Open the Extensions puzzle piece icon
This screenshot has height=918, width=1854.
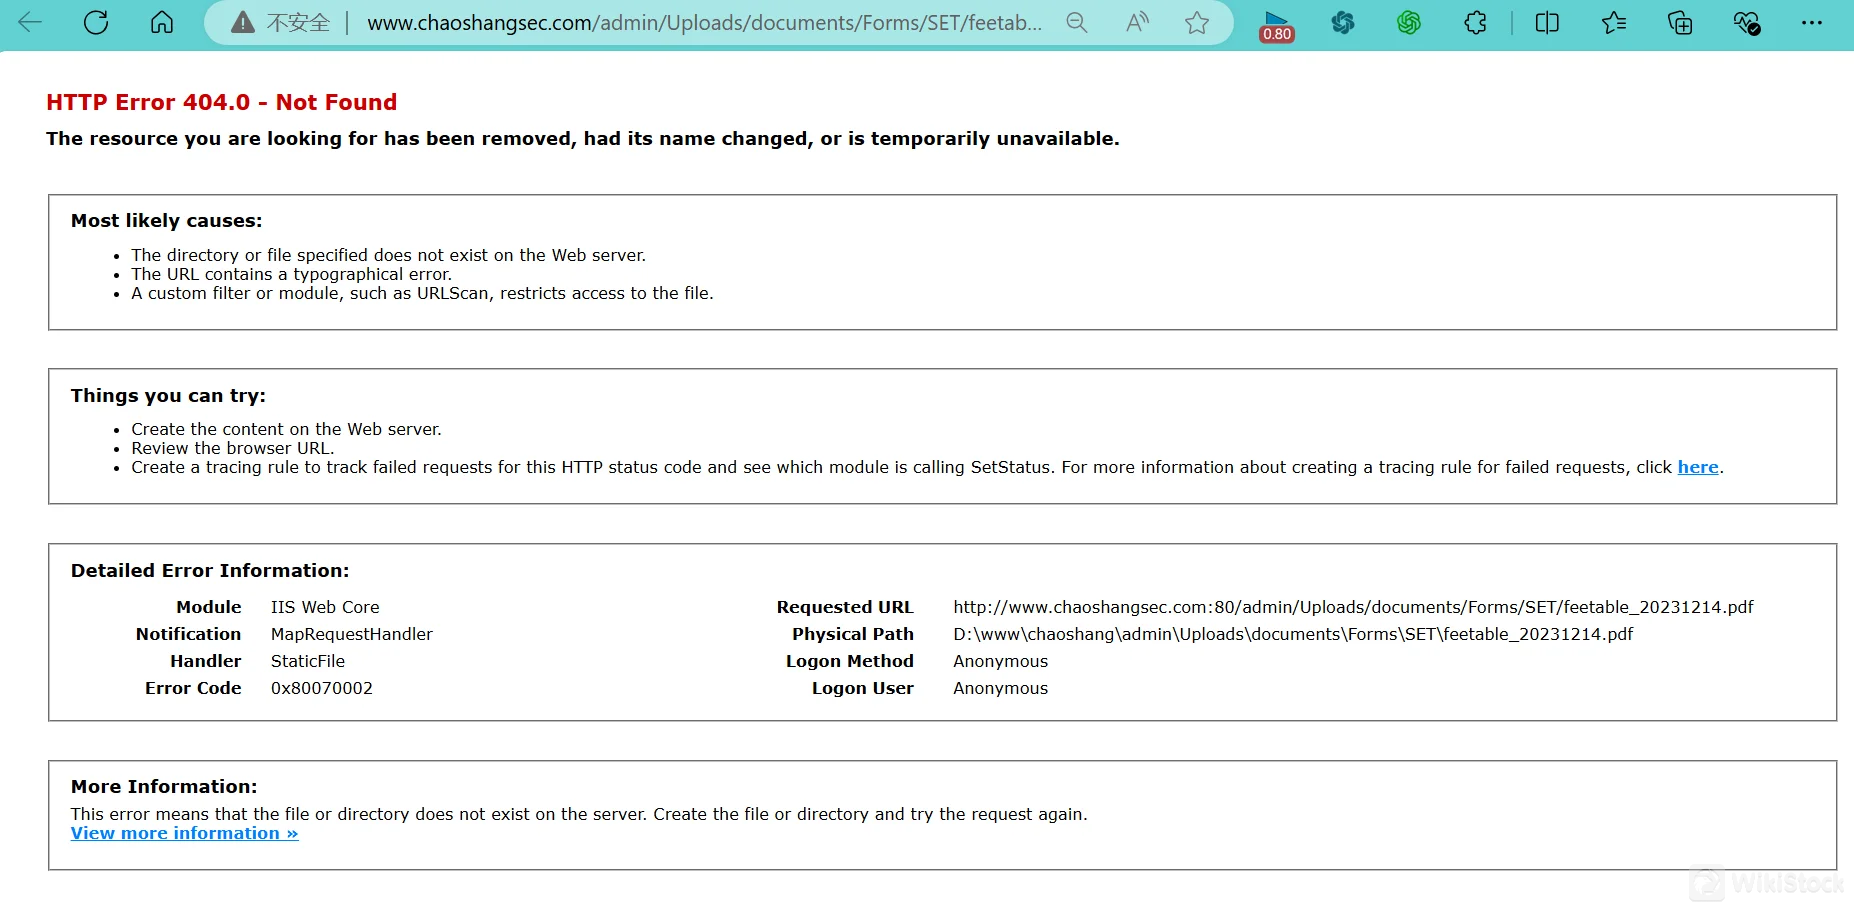1475,22
